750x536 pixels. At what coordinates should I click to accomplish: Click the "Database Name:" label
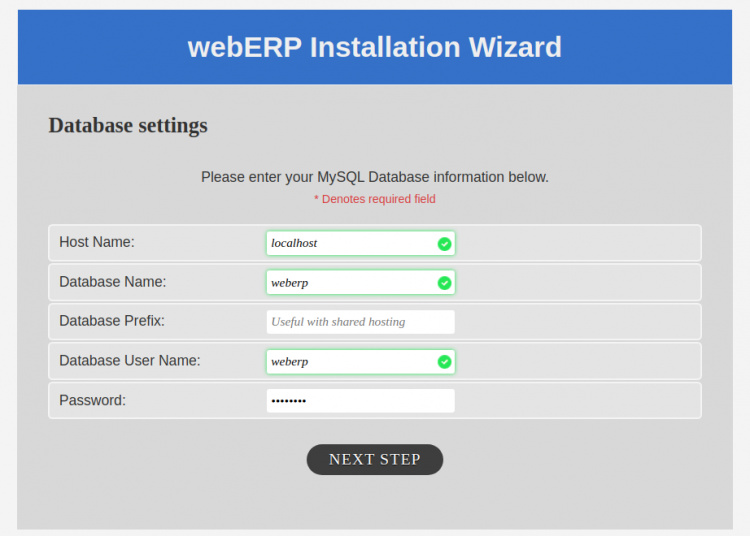pyautogui.click(x=113, y=282)
